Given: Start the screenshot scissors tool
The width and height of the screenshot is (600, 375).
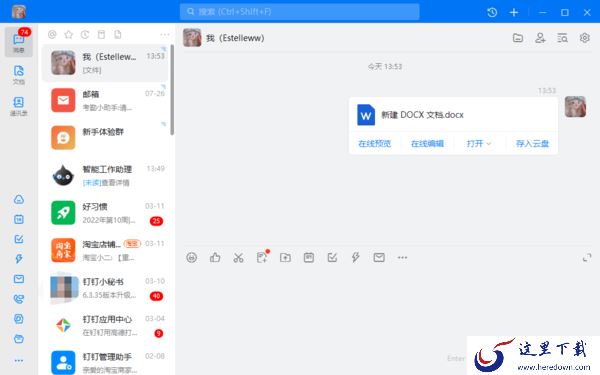Looking at the screenshot, I should pyautogui.click(x=238, y=258).
